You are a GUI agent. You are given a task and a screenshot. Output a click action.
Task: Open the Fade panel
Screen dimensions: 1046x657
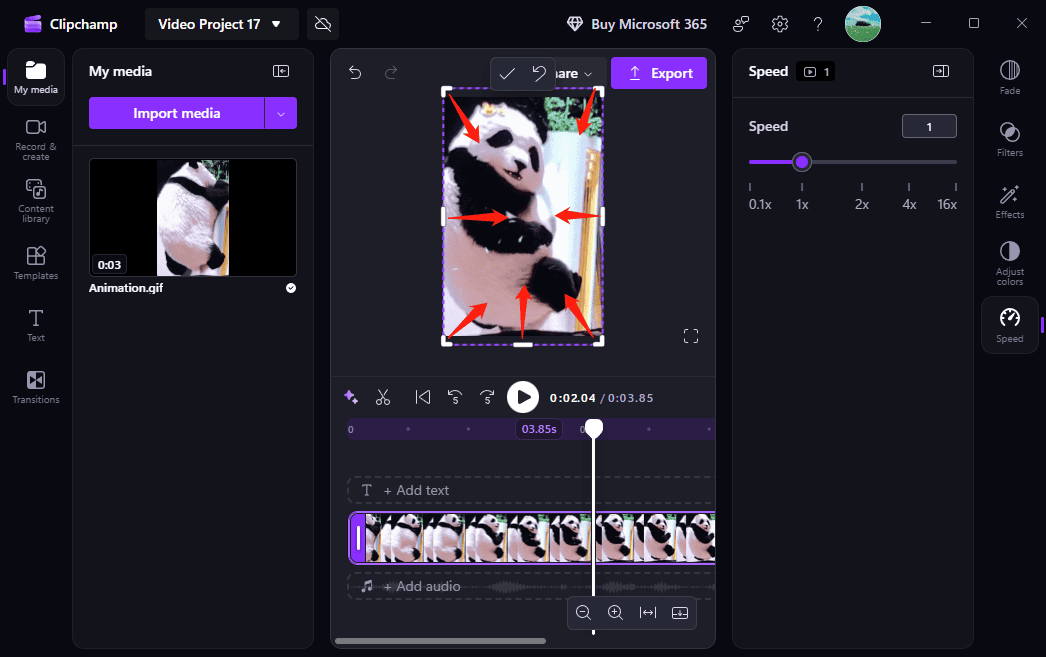pyautogui.click(x=1009, y=77)
